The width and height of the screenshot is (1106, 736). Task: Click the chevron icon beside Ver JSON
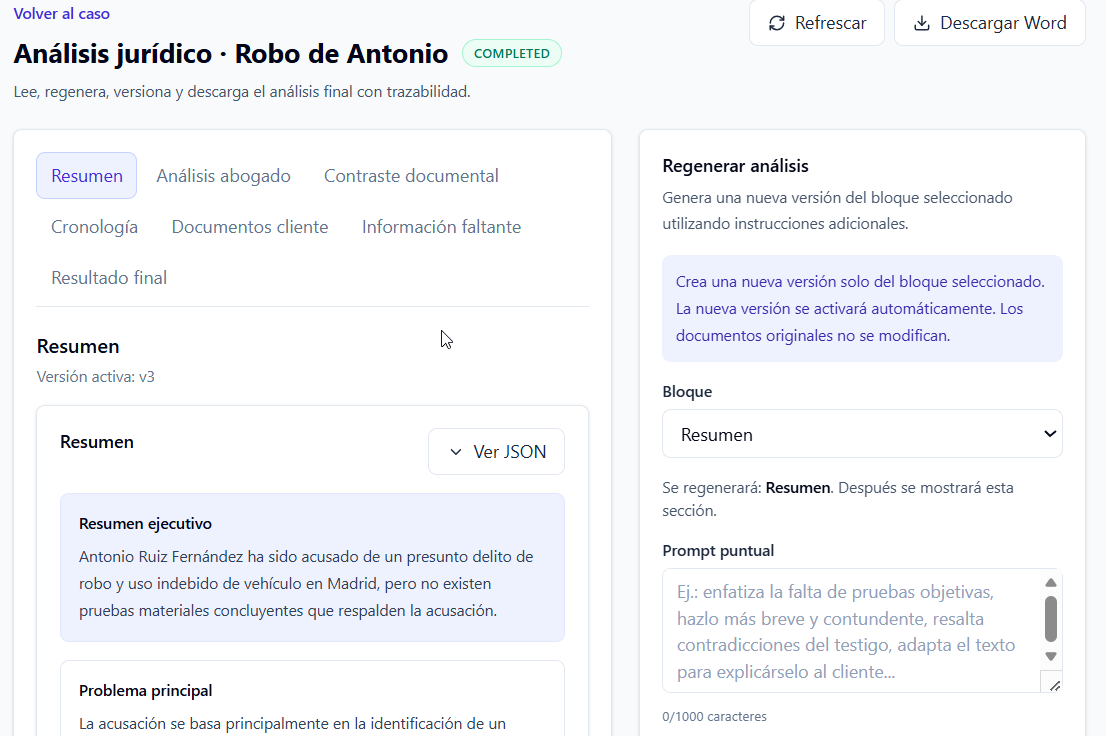tap(456, 452)
